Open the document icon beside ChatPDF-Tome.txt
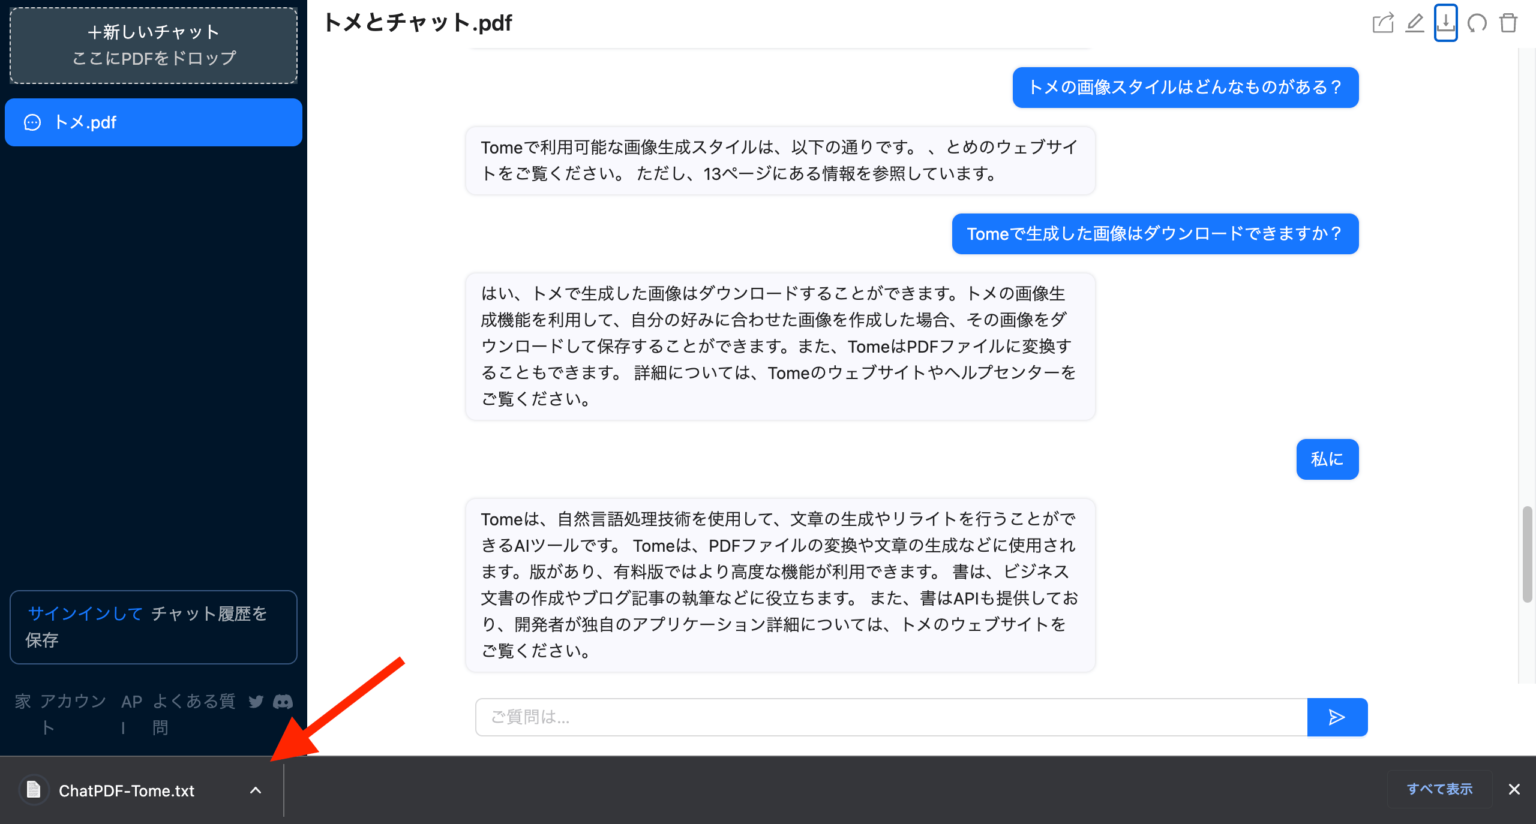Viewport: 1536px width, 824px height. [33, 790]
